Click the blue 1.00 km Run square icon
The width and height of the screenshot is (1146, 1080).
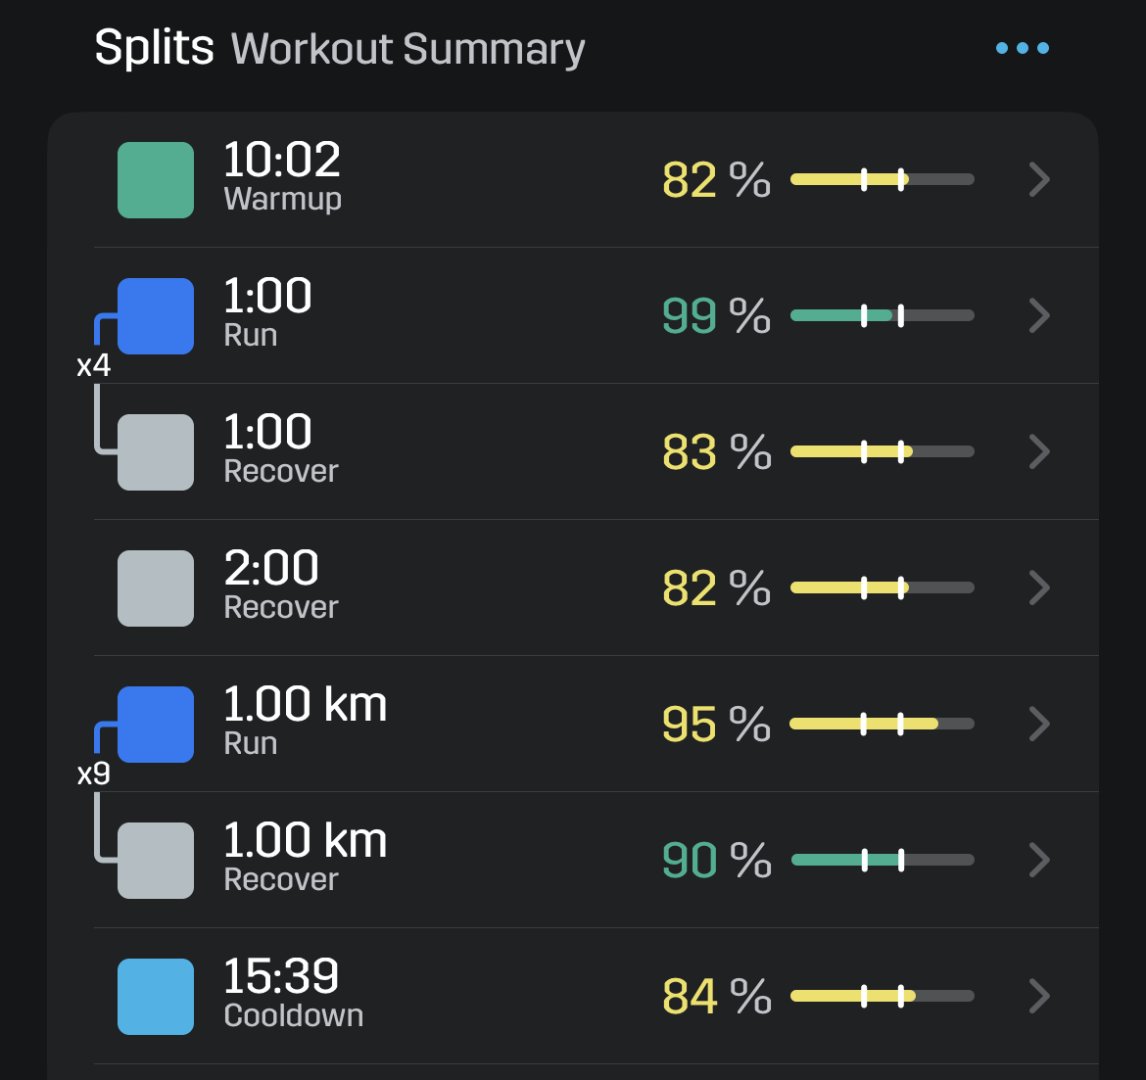coord(156,724)
